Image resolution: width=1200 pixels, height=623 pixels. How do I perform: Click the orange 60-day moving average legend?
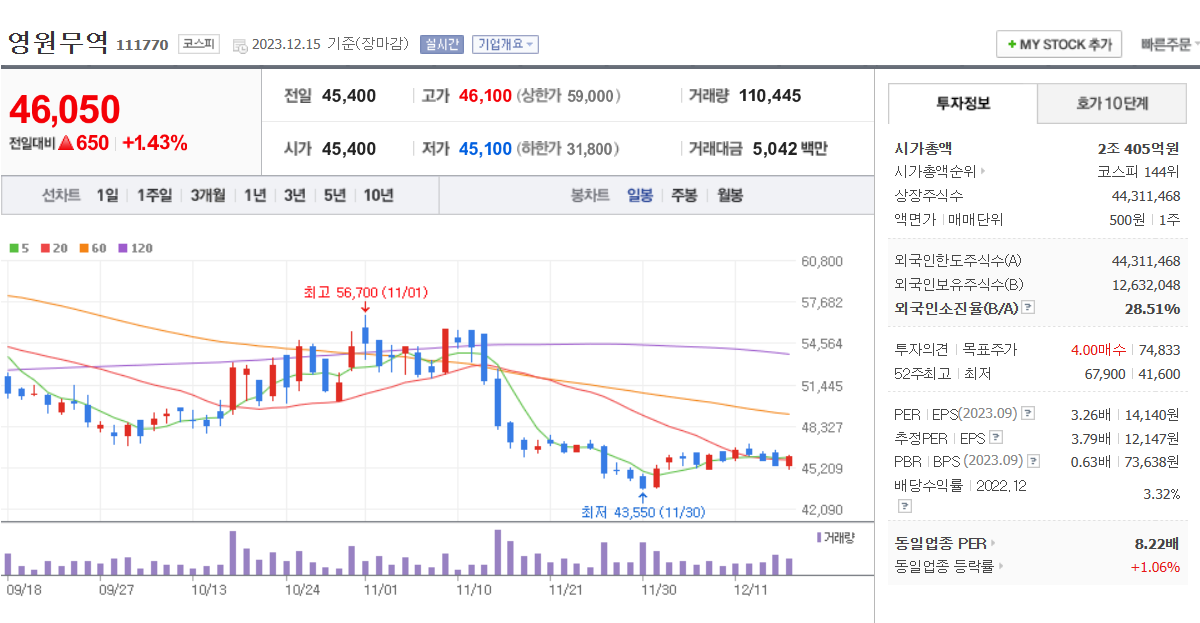pos(92,248)
